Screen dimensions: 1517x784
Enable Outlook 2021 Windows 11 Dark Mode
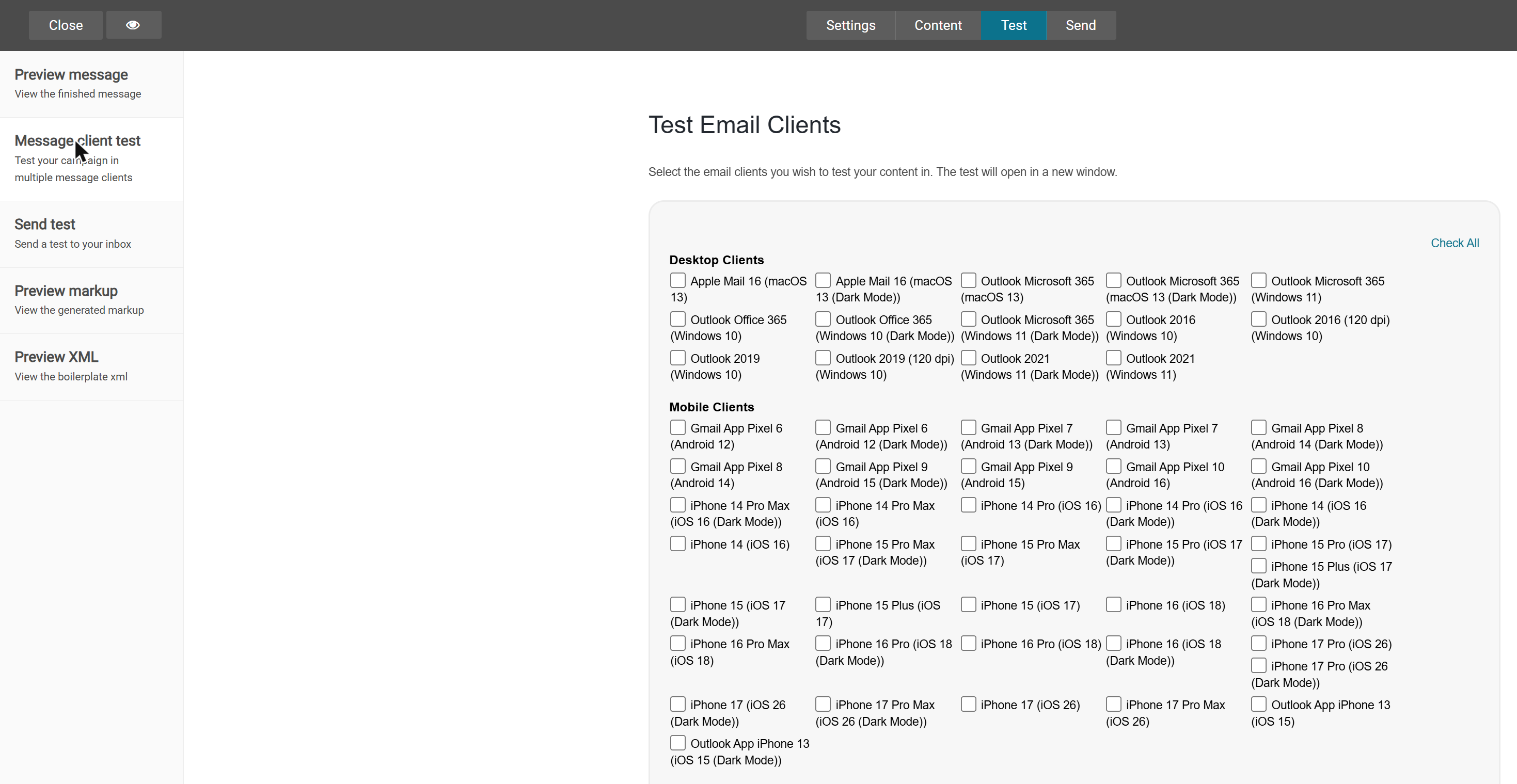pyautogui.click(x=969, y=358)
